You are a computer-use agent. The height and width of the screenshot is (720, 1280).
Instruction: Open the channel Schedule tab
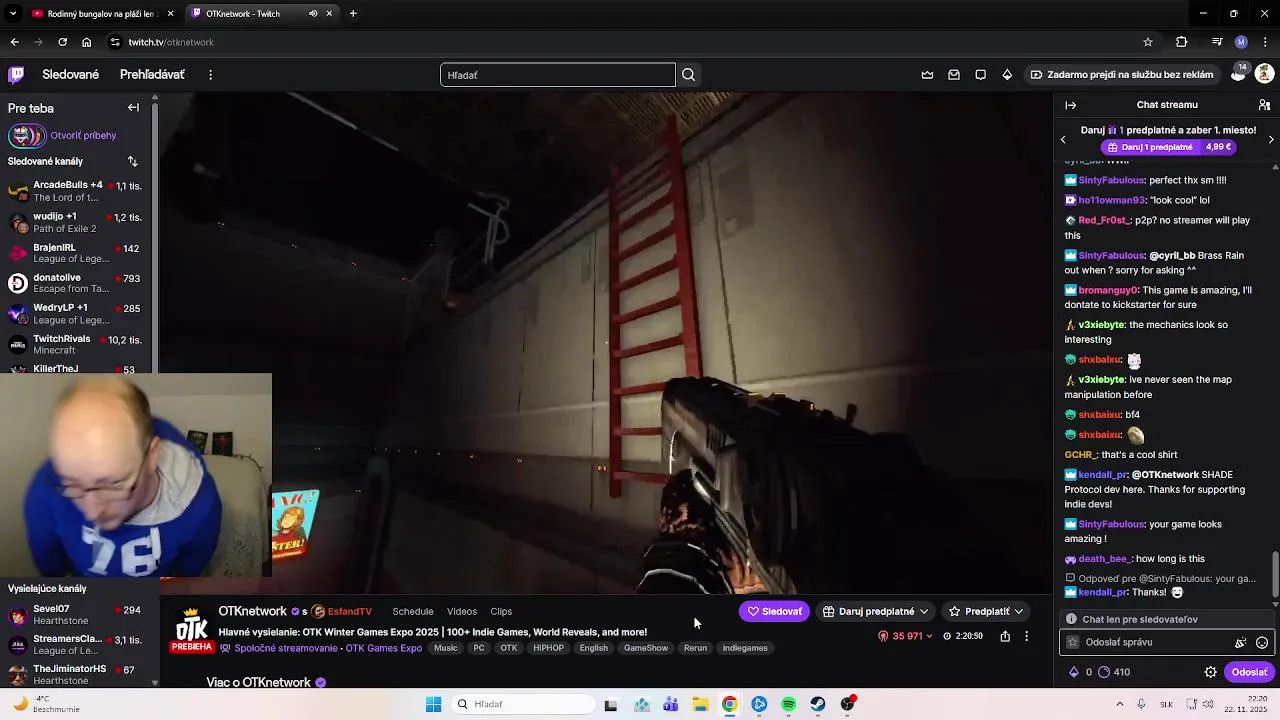pos(413,611)
